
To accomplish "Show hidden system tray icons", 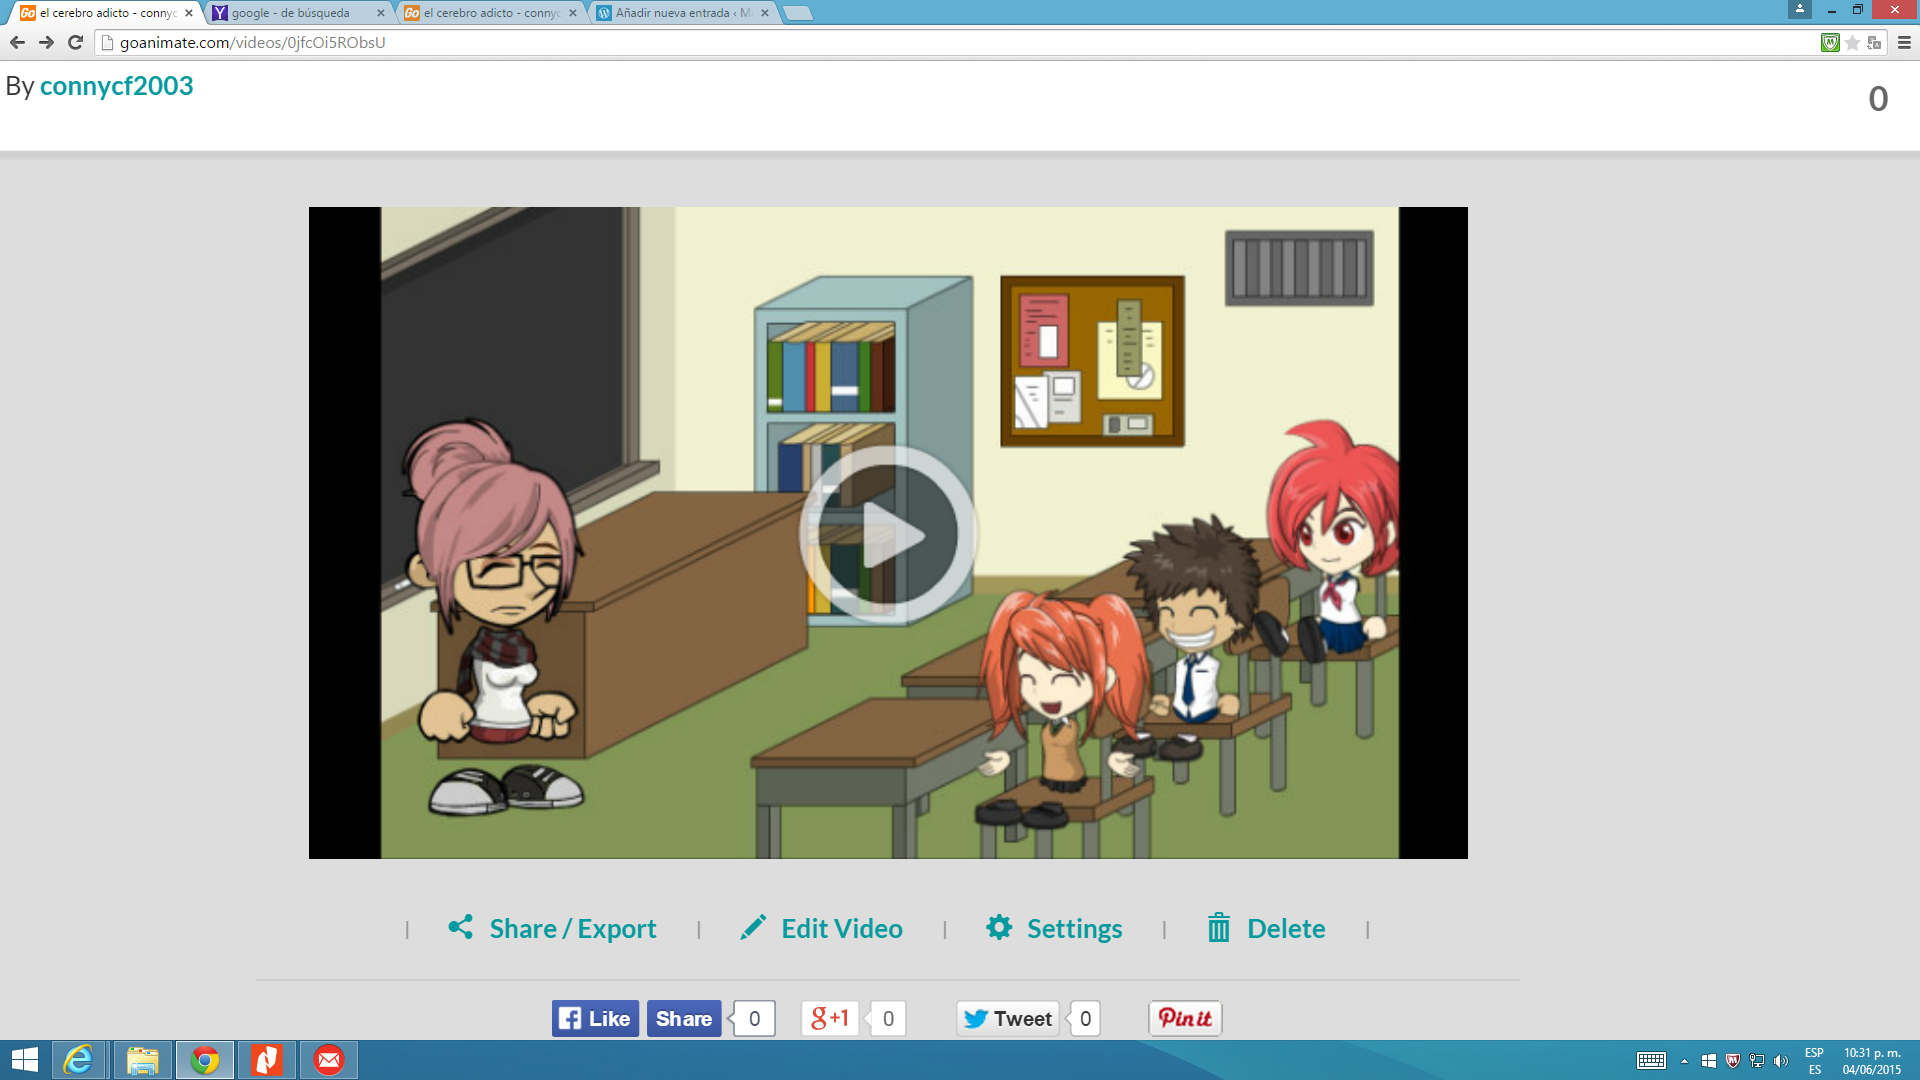I will click(x=1684, y=1061).
